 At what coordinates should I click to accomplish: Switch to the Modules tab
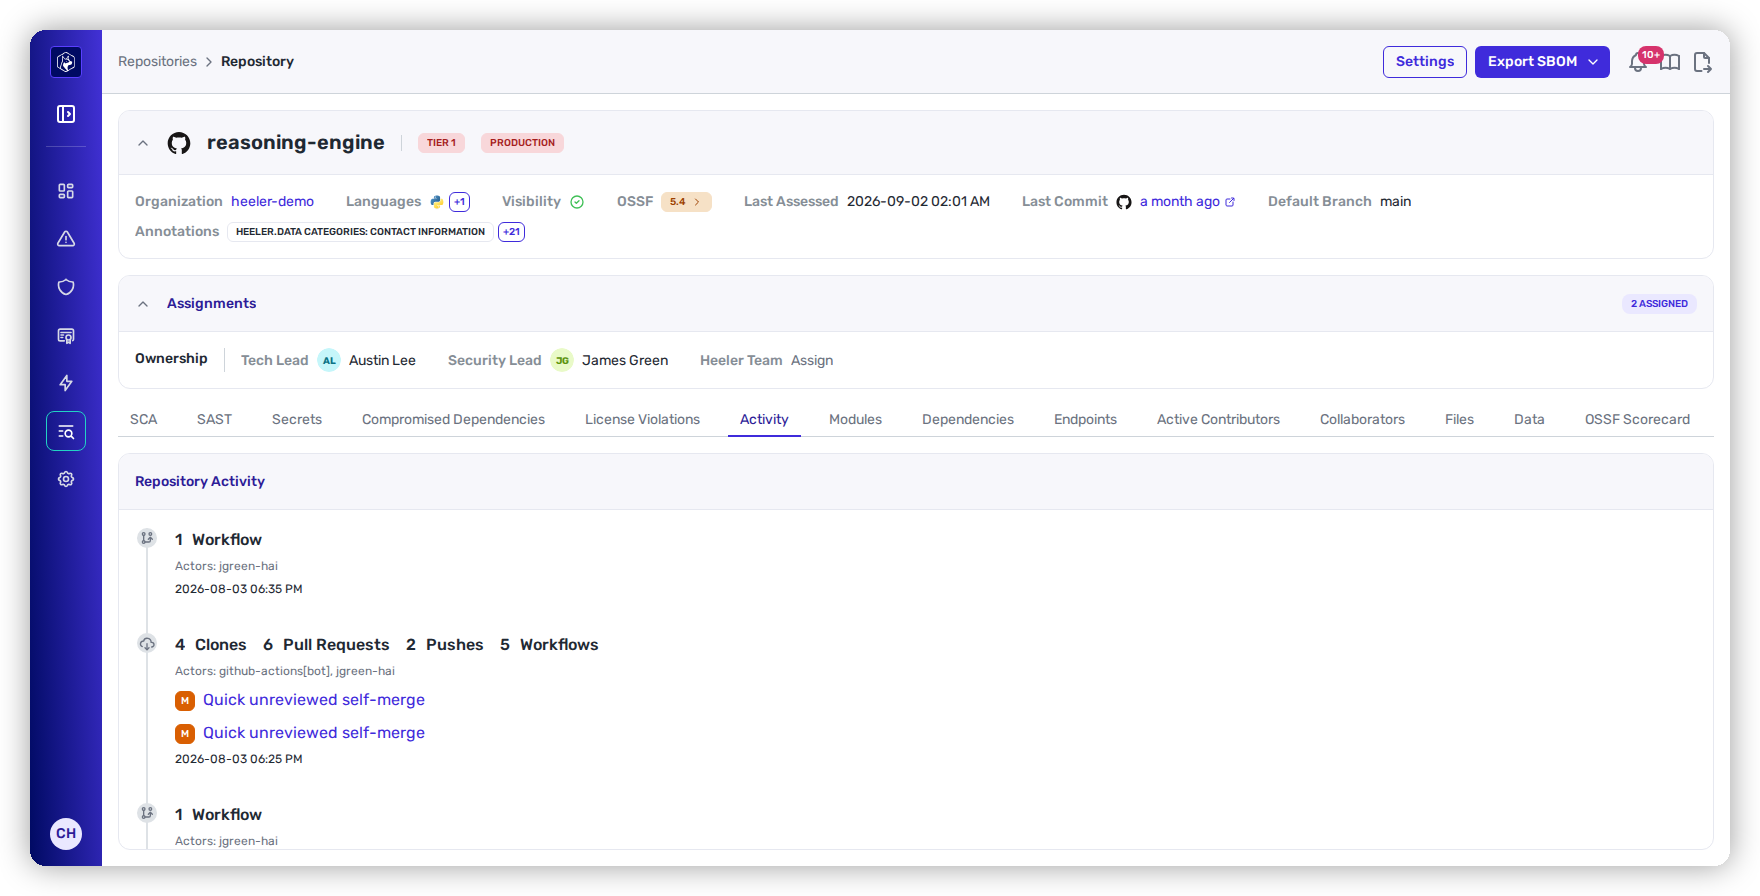coord(855,419)
